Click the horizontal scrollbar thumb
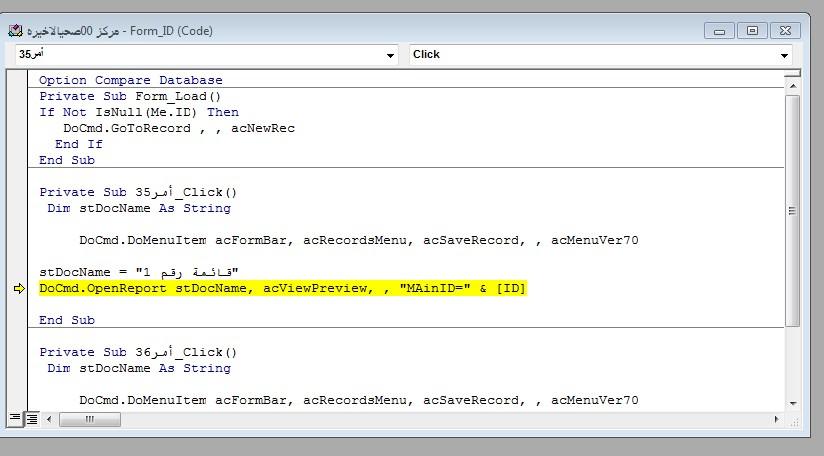The image size is (824, 456). tap(89, 419)
